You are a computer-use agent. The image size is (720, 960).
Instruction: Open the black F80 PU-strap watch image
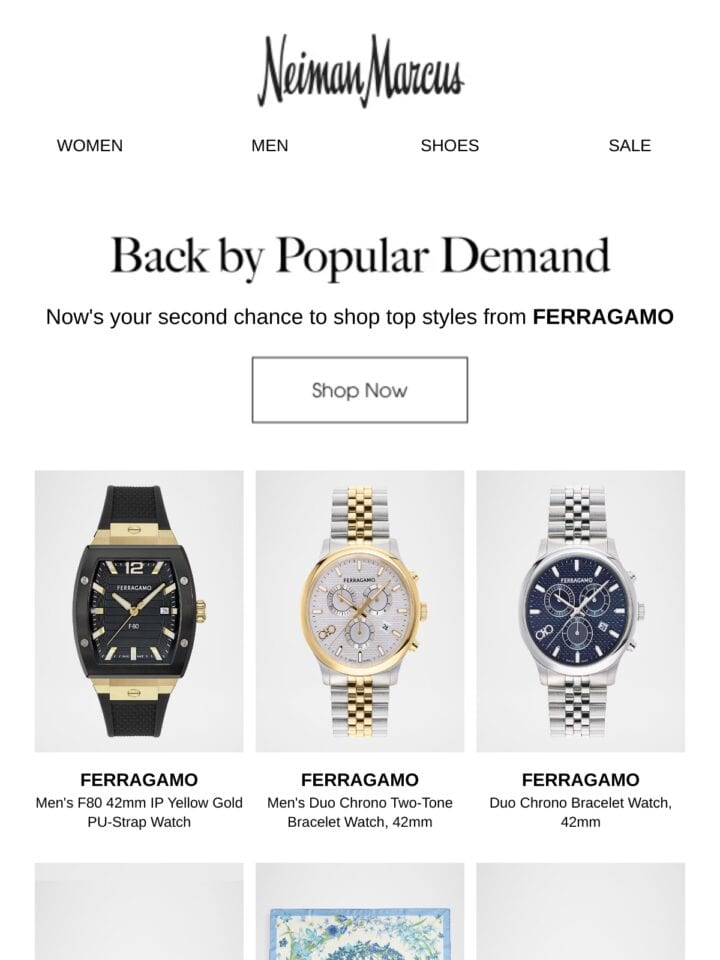[139, 611]
